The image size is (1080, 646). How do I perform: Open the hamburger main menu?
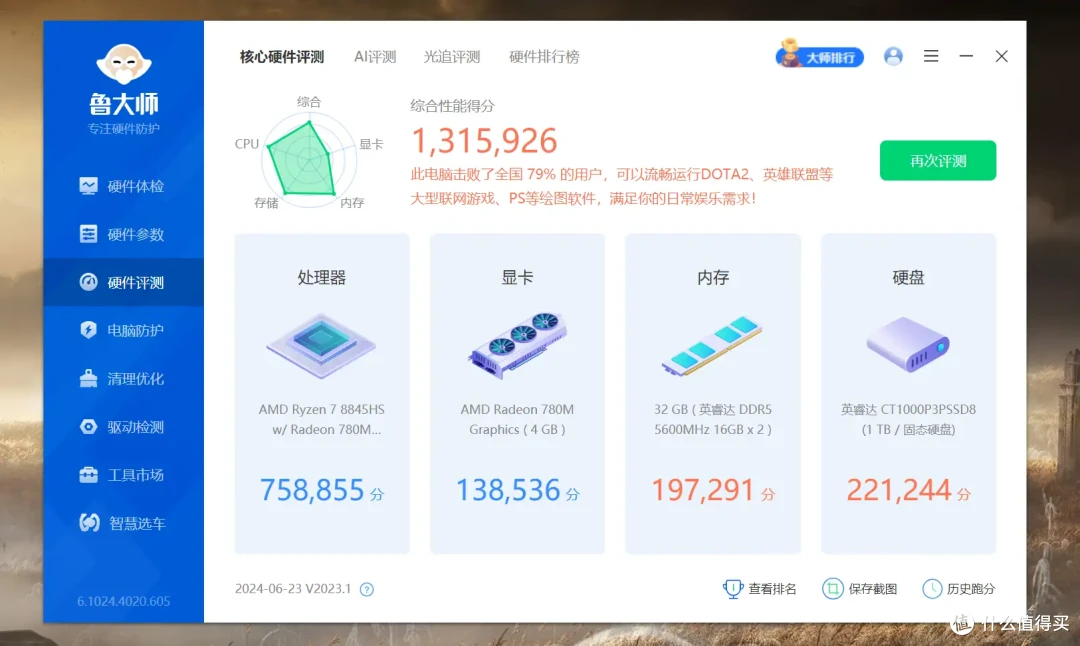[x=931, y=56]
